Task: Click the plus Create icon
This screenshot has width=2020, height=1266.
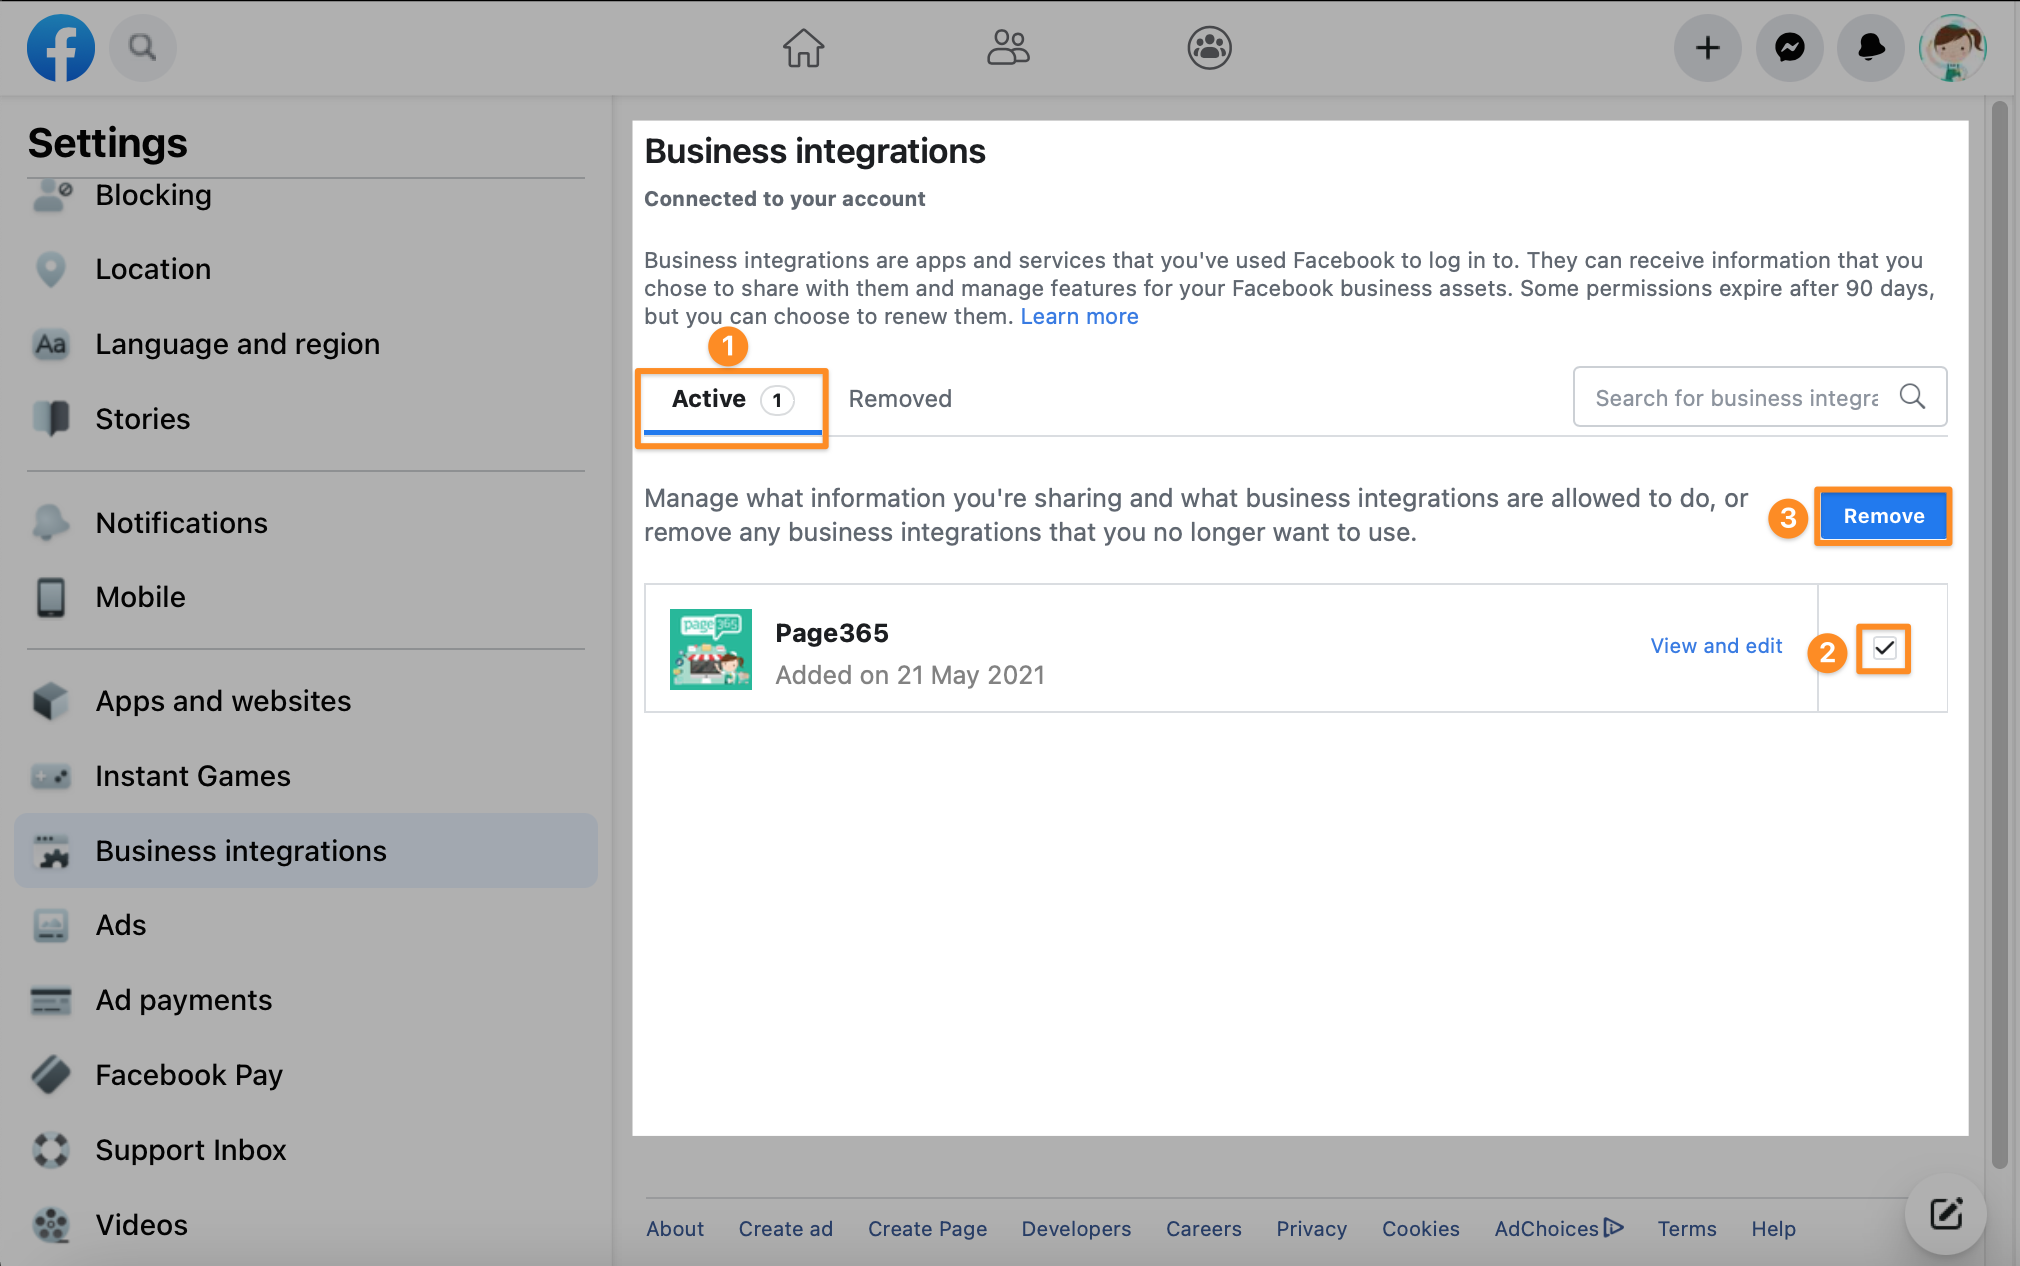Action: (x=1708, y=47)
